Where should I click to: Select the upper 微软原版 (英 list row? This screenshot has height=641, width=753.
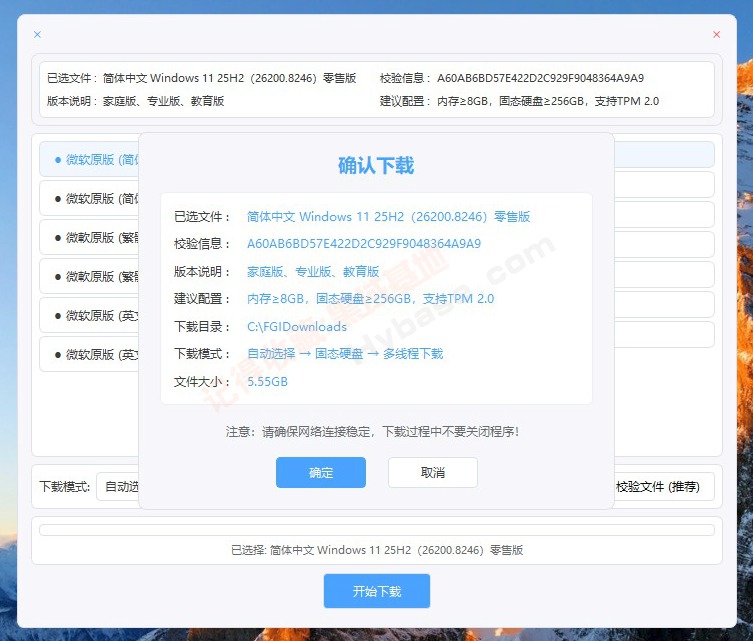click(89, 315)
